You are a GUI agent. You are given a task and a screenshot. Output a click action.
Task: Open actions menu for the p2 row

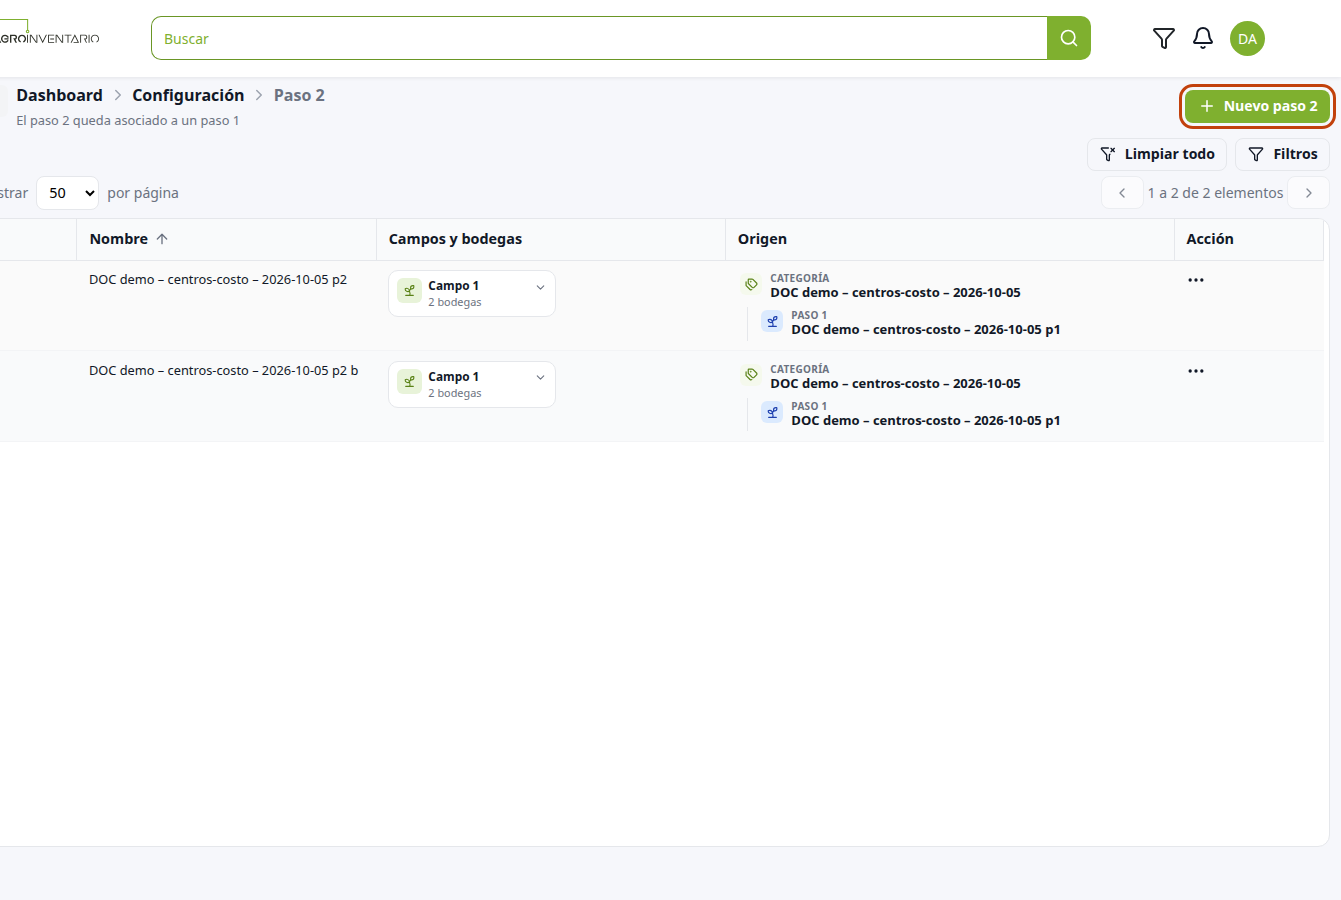pyautogui.click(x=1195, y=280)
